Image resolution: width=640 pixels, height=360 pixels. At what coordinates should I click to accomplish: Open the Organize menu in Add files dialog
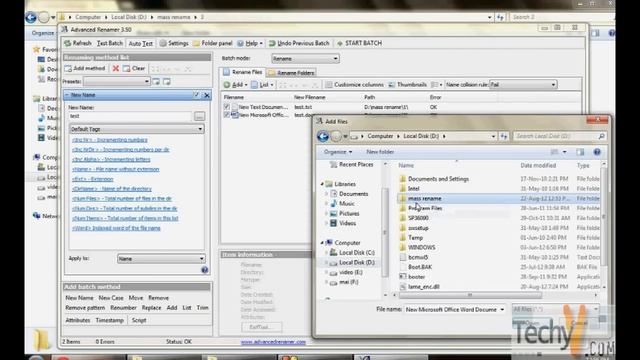coord(338,152)
